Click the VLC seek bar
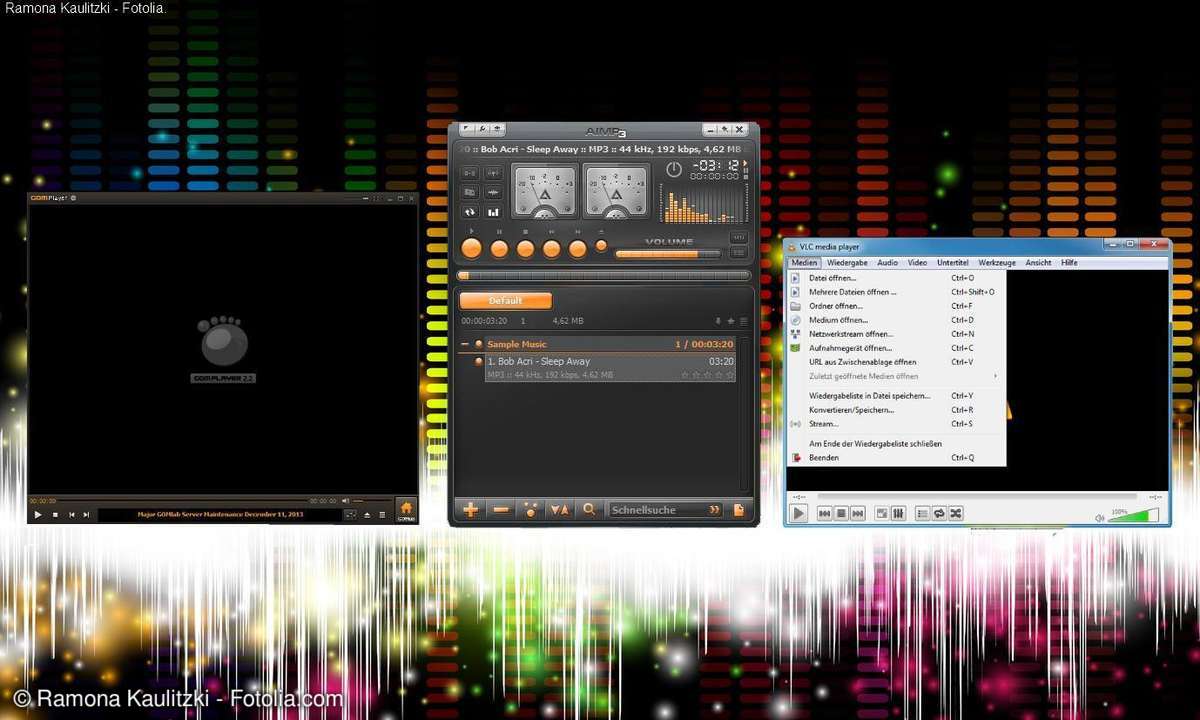The width and height of the screenshot is (1200, 720). tap(977, 496)
